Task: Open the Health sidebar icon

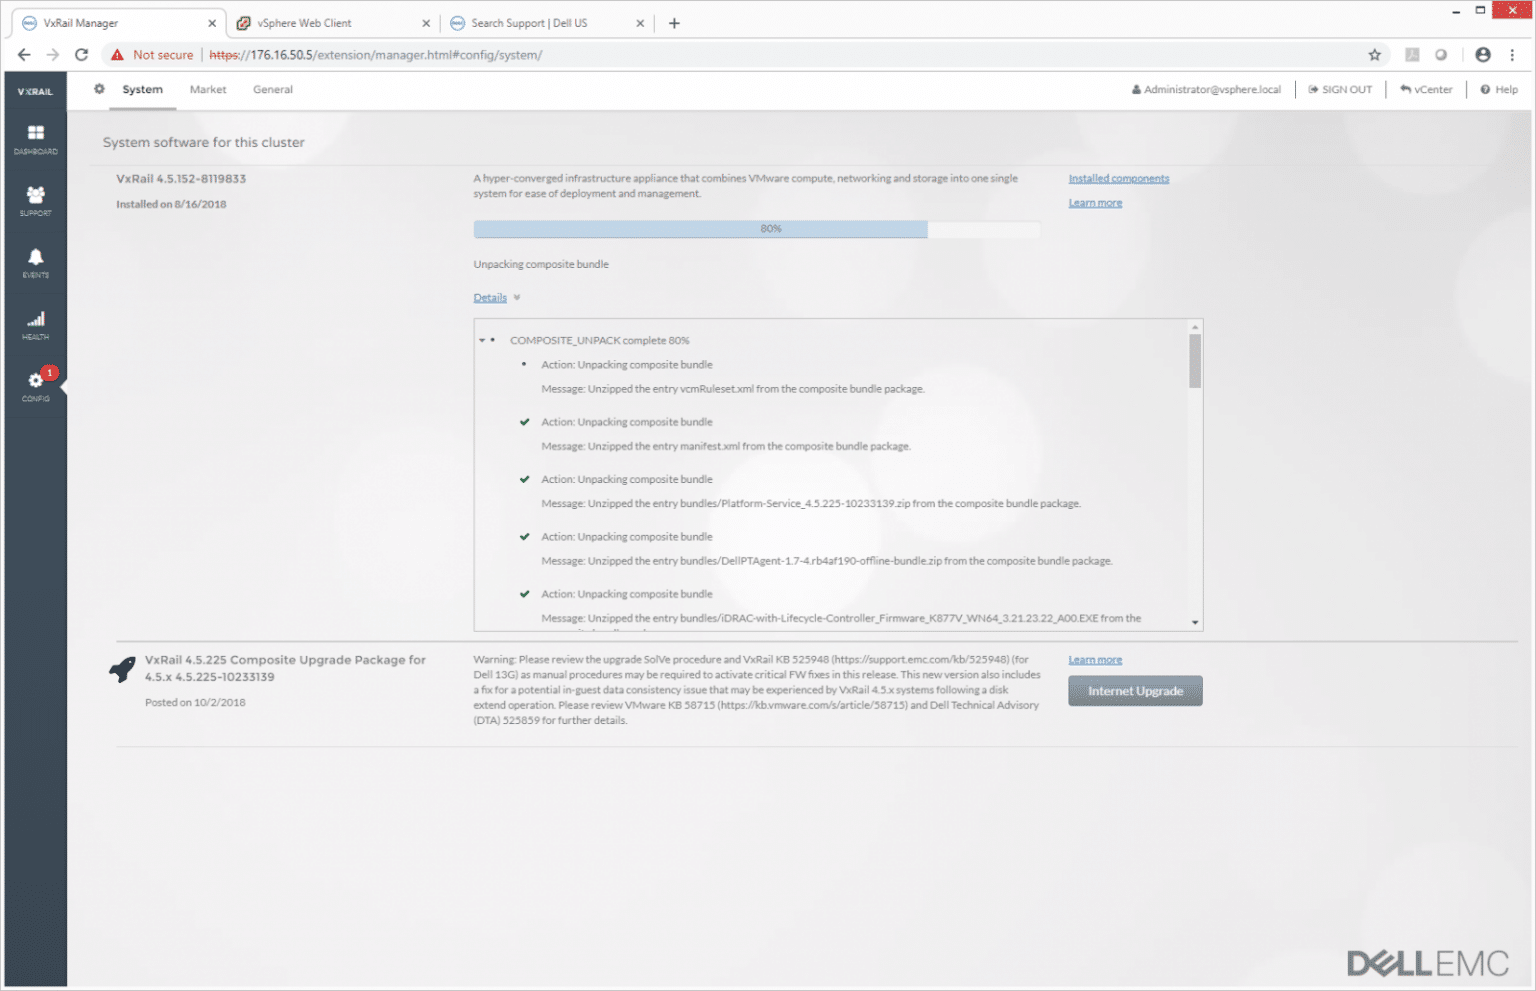Action: pyautogui.click(x=35, y=325)
